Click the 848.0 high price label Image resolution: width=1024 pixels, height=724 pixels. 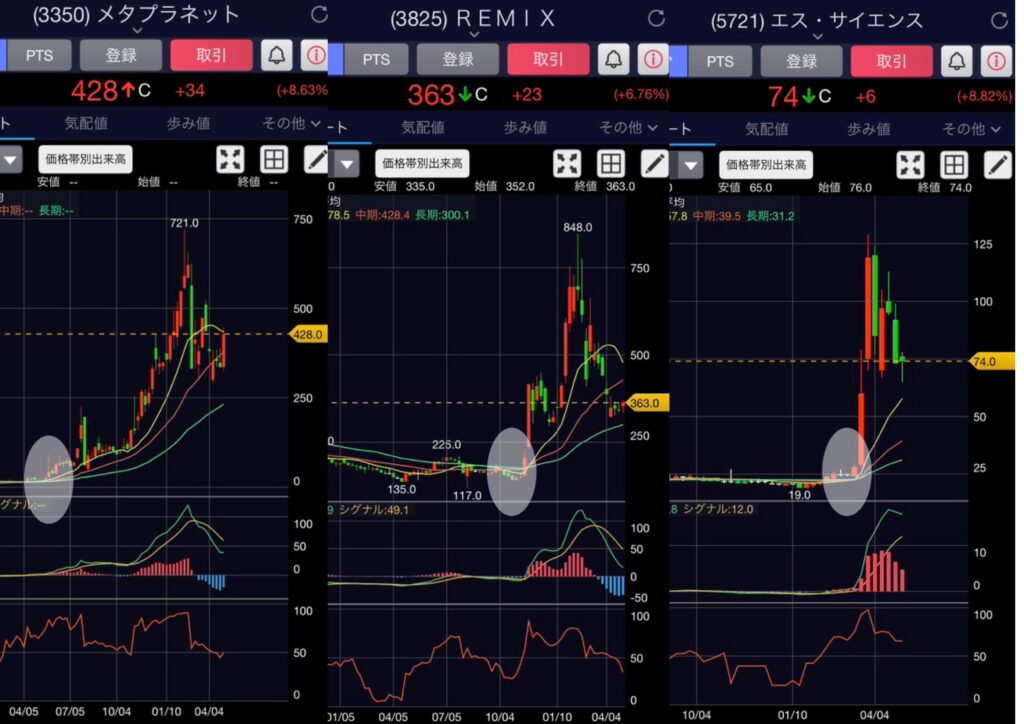pyautogui.click(x=578, y=227)
